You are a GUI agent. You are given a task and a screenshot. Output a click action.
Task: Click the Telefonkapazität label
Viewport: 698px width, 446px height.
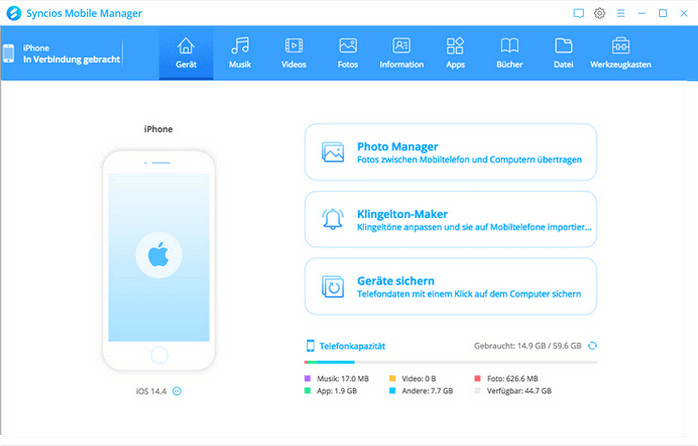(x=352, y=346)
